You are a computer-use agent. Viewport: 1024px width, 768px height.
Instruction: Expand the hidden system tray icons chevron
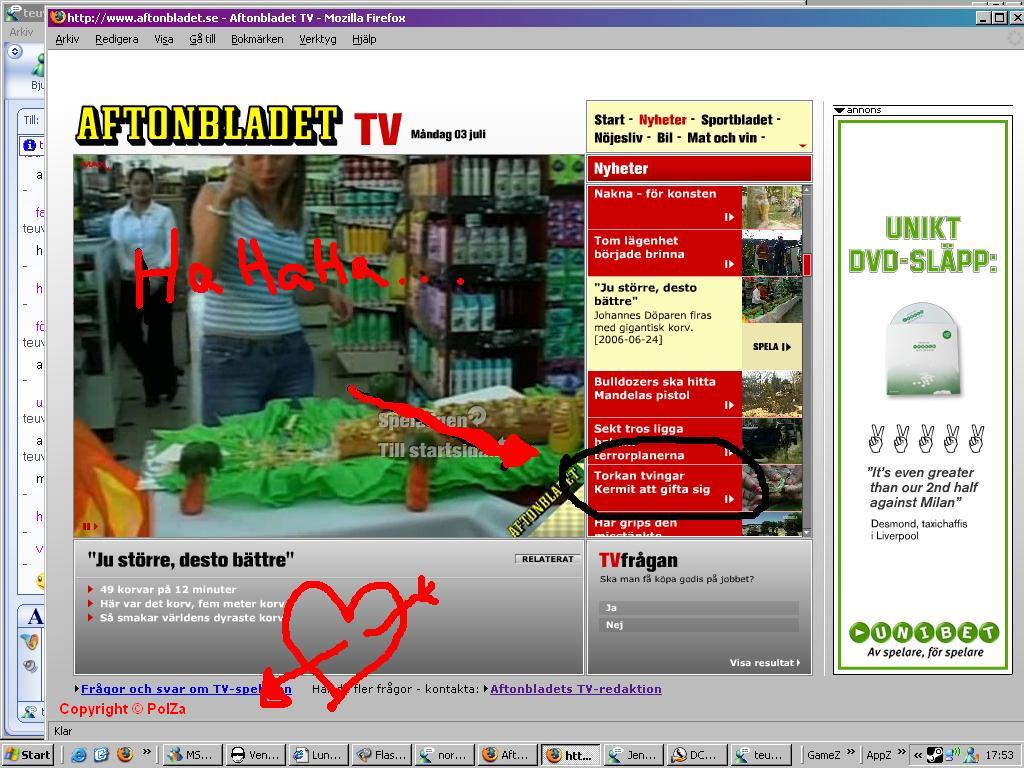pyautogui.click(x=917, y=755)
